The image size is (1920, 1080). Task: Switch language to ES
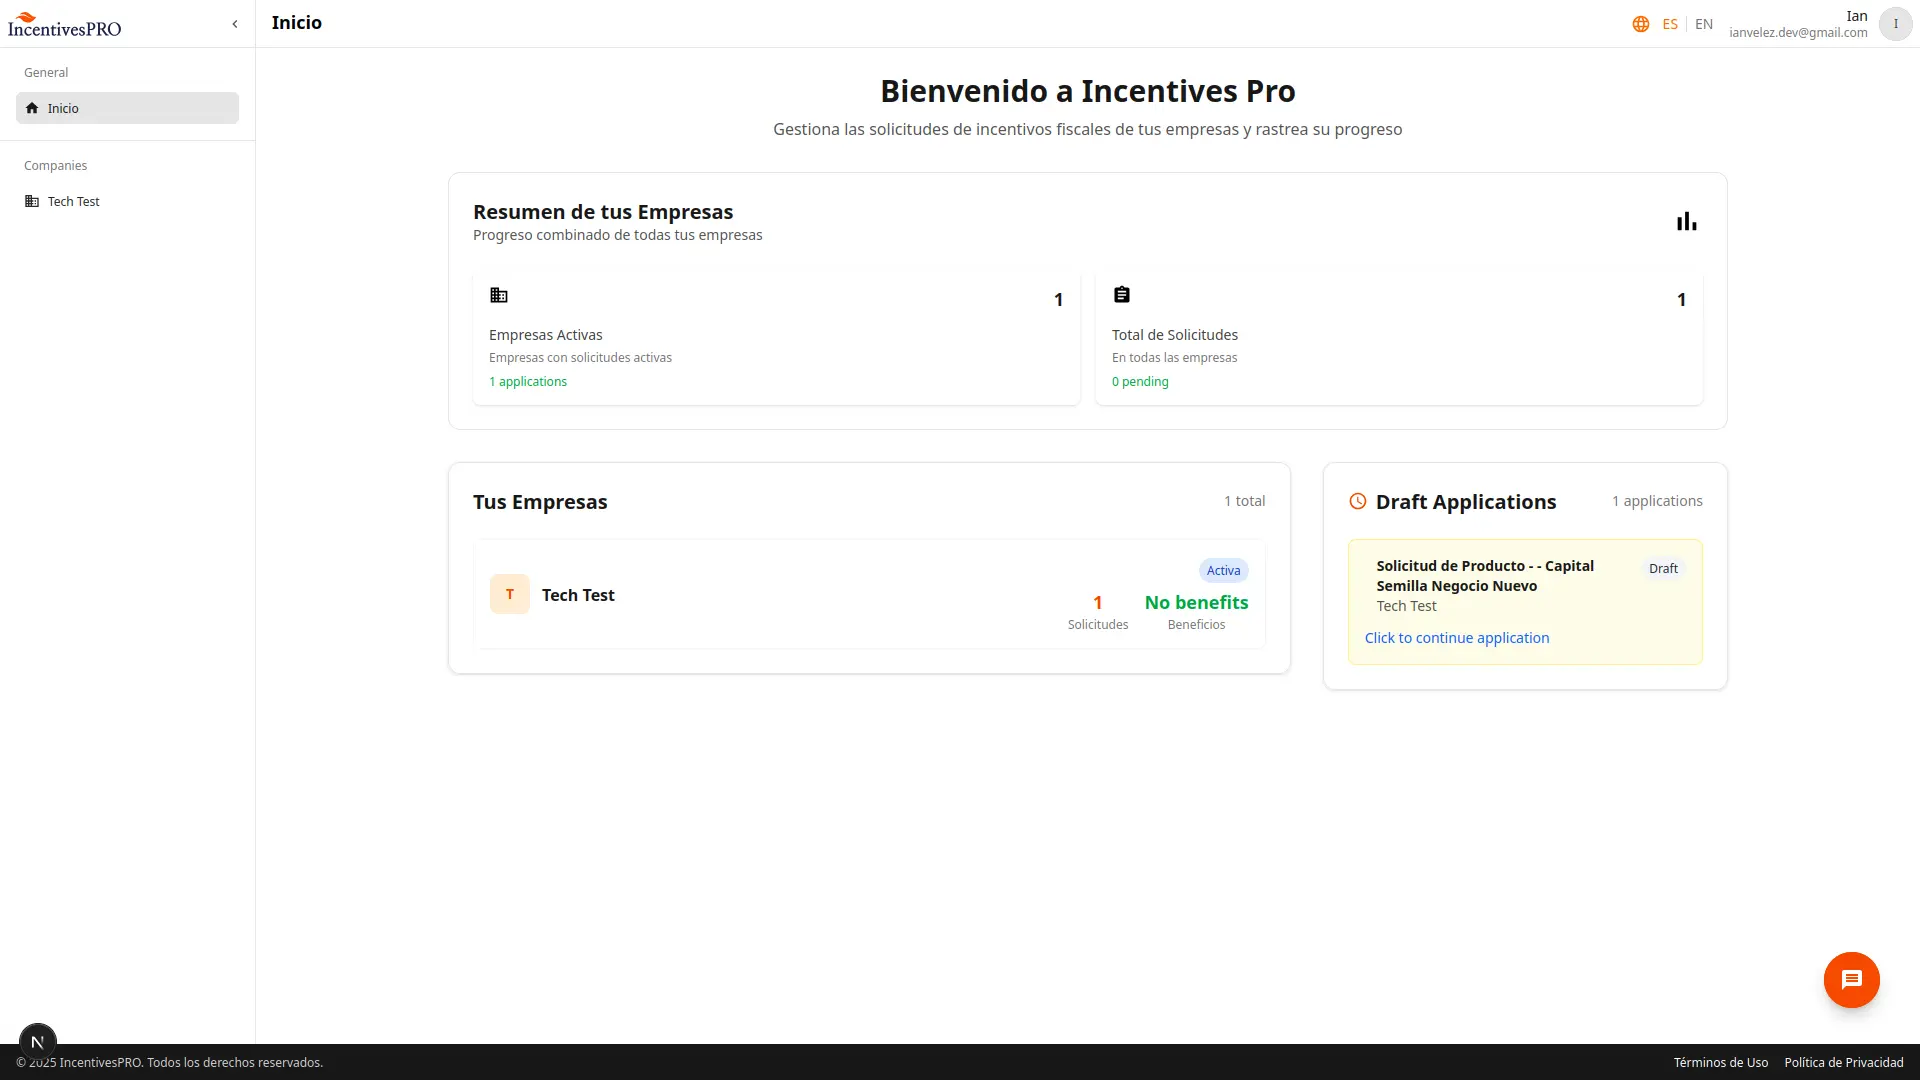pyautogui.click(x=1670, y=24)
